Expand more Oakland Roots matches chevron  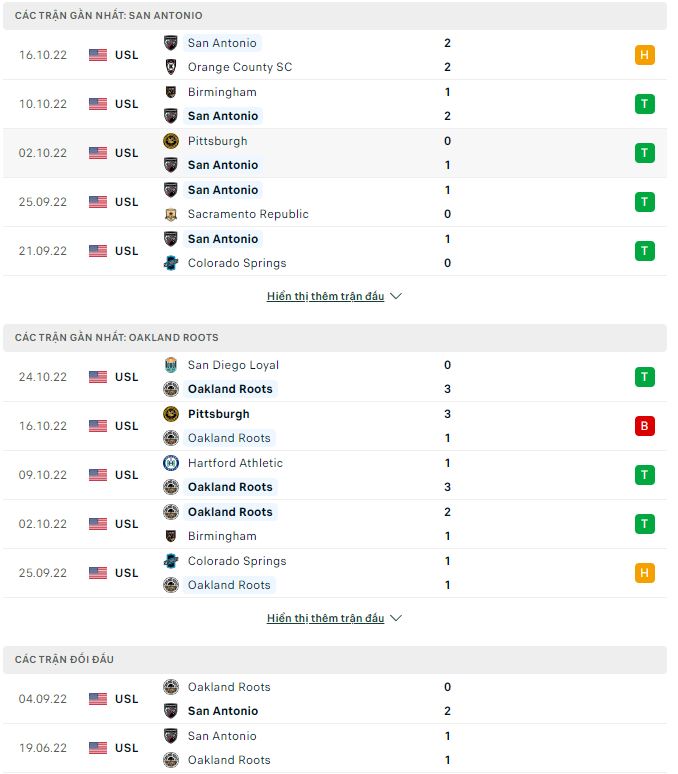tap(396, 619)
